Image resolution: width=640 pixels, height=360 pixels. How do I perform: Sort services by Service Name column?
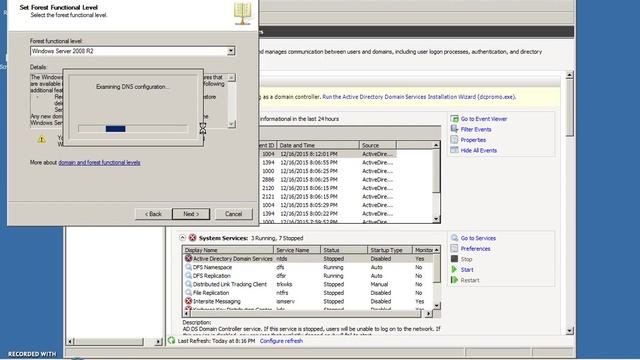[297, 250]
